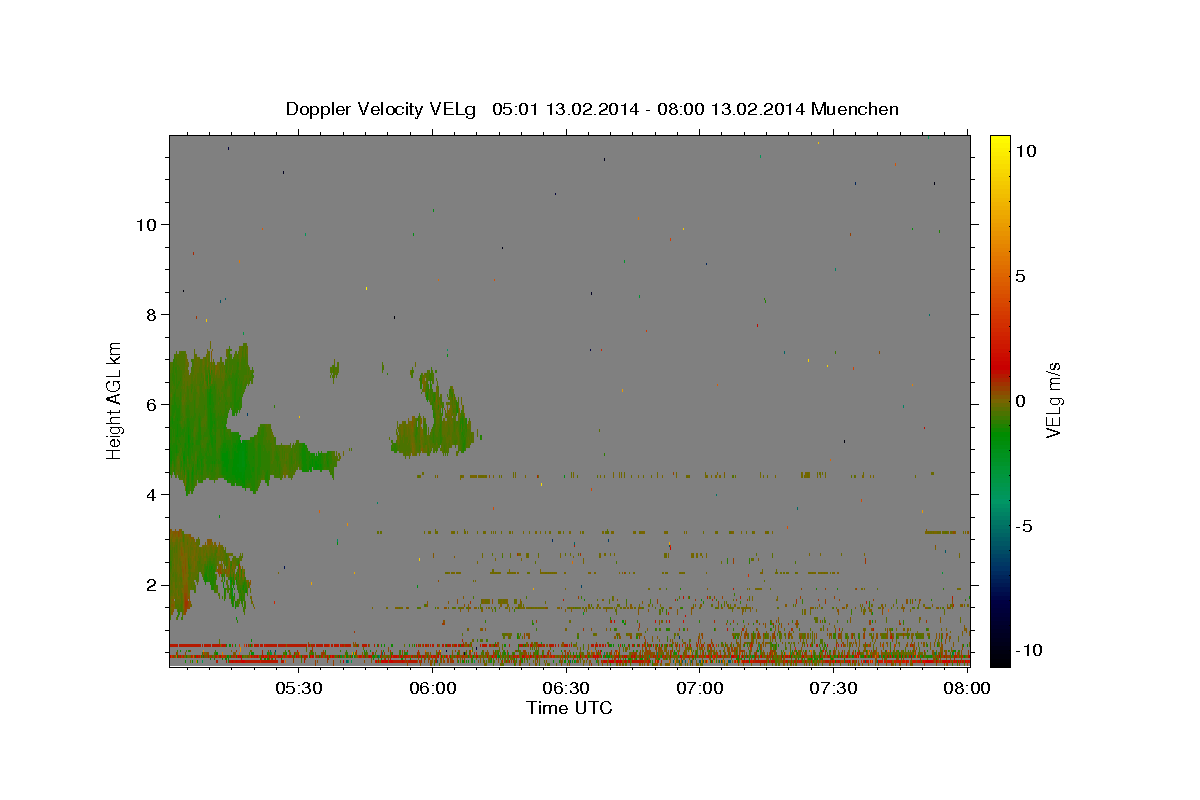1200x800 pixels.
Task: Click the height axis label 8
Action: coord(152,314)
